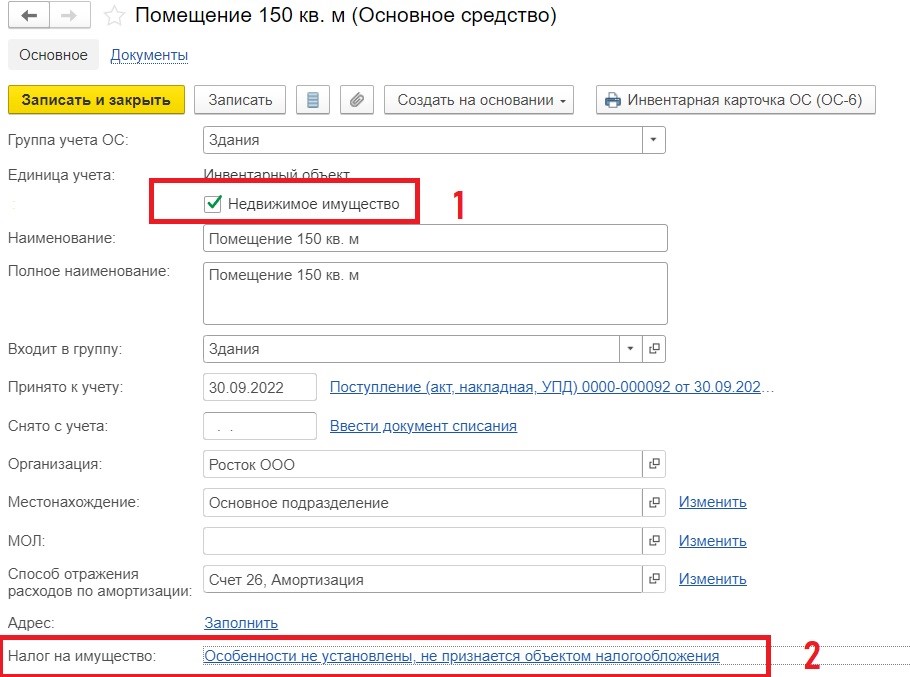Open attached files via paperclip icon
The image size is (910, 677).
(x=357, y=100)
